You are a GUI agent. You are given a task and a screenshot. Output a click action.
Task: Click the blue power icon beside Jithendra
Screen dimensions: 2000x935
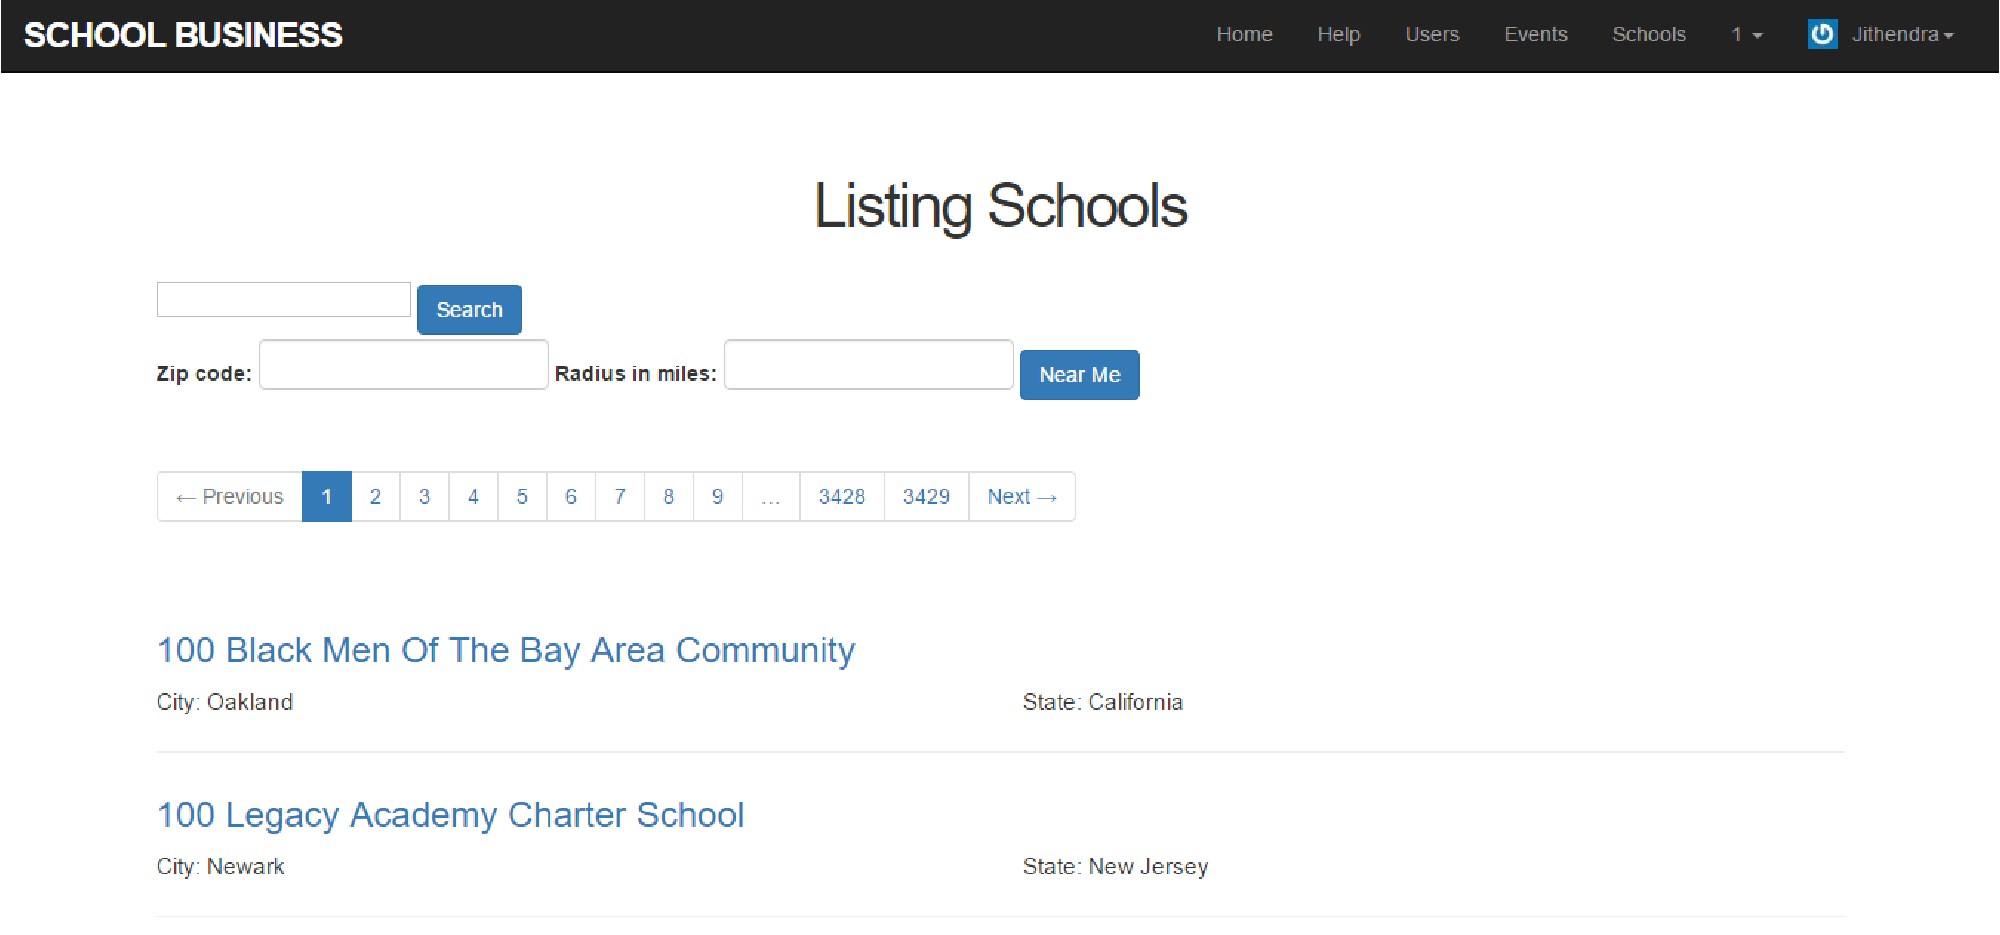[x=1821, y=34]
